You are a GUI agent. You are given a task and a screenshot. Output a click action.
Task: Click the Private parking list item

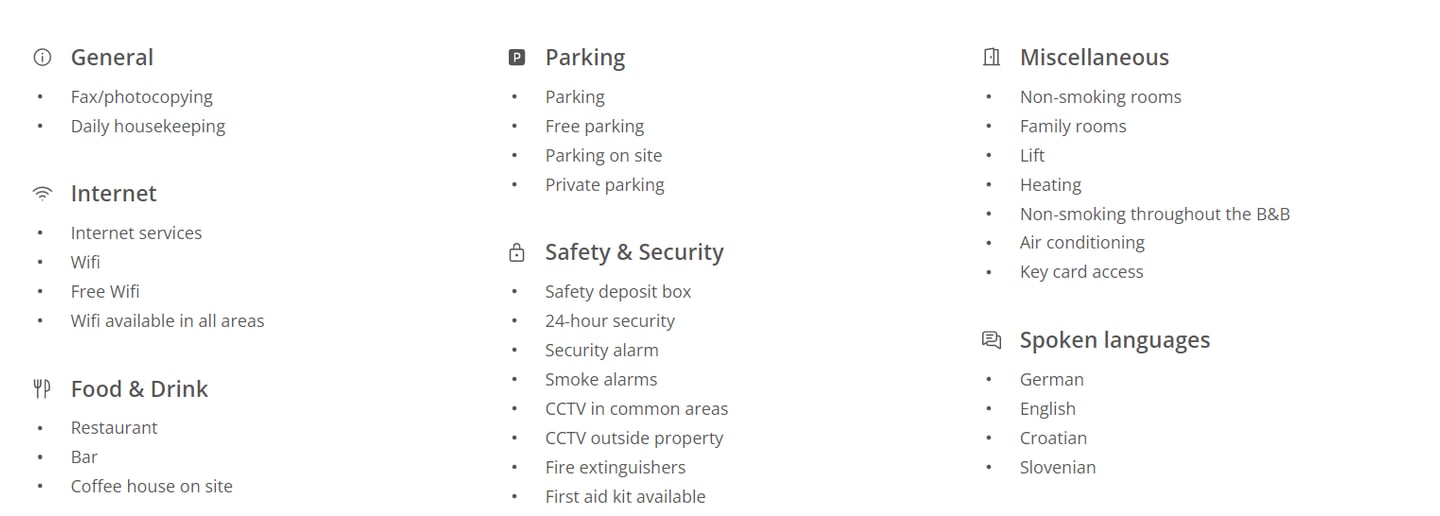[605, 185]
